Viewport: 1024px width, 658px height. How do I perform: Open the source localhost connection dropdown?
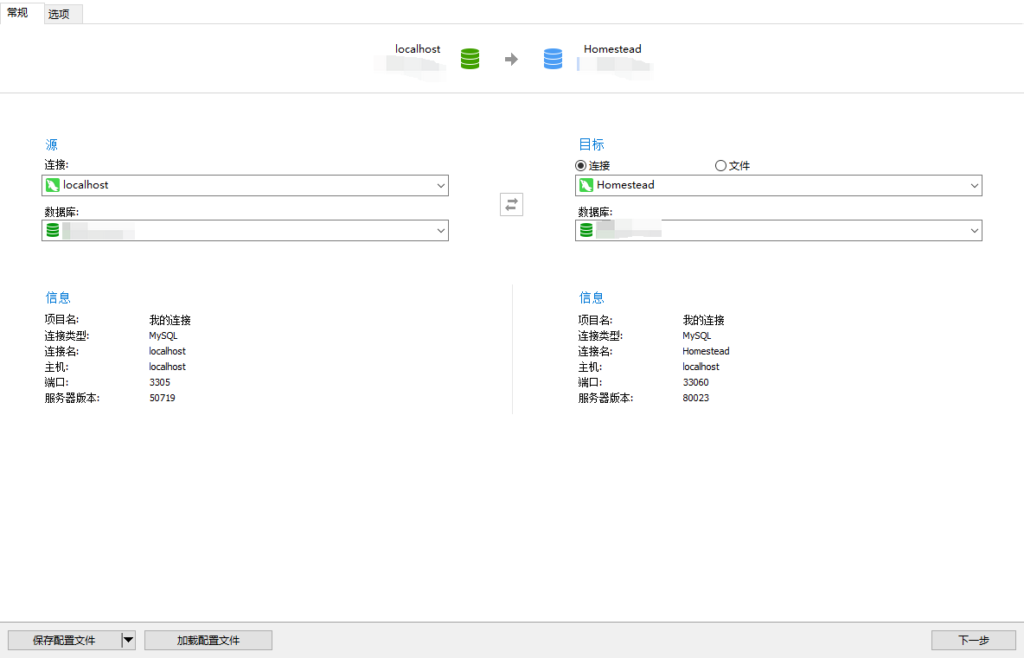pyautogui.click(x=441, y=185)
